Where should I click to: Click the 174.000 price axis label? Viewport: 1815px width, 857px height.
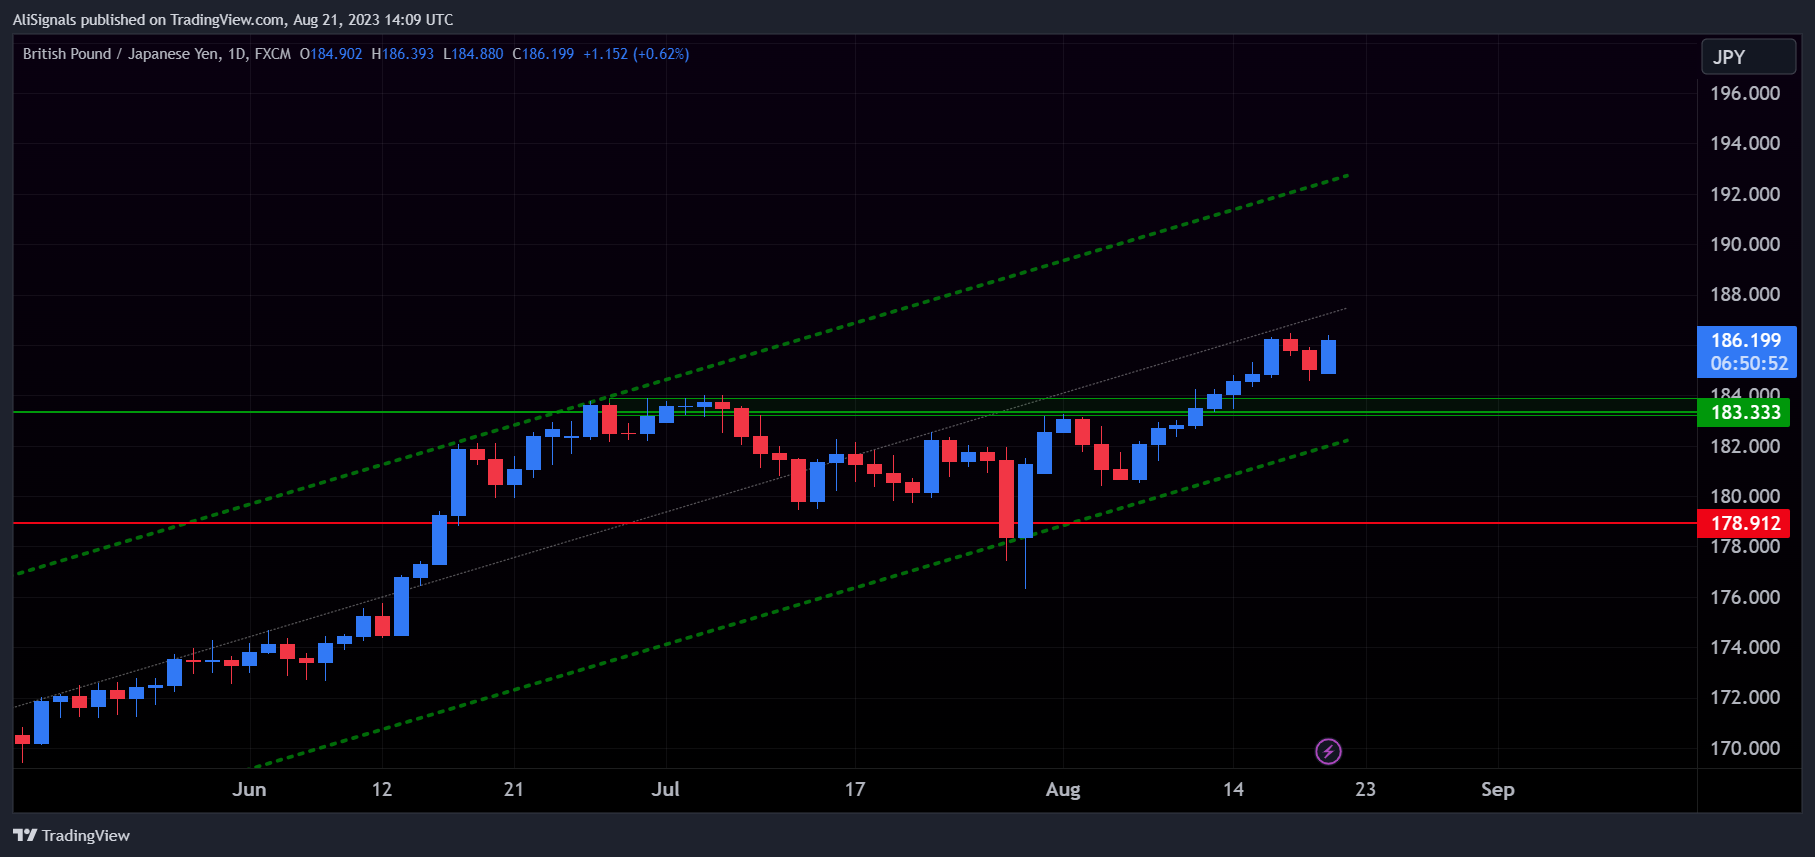1745,647
